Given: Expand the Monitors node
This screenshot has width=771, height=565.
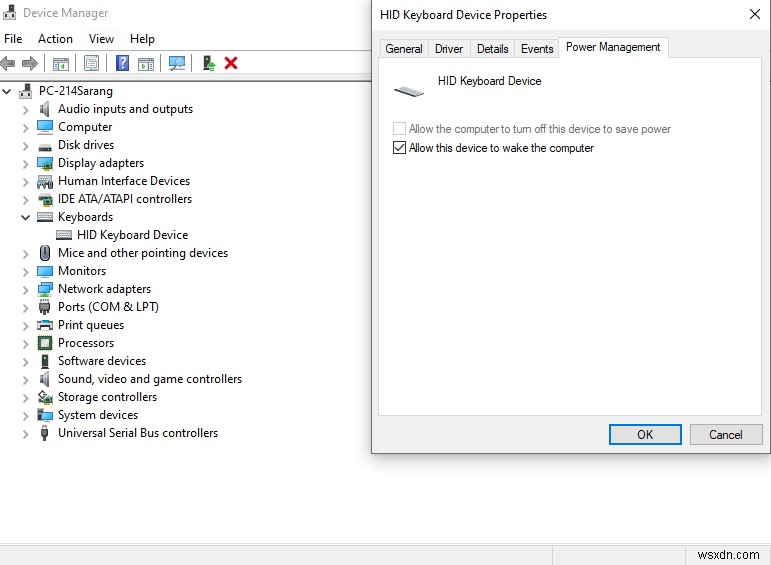Looking at the screenshot, I should 25,271.
